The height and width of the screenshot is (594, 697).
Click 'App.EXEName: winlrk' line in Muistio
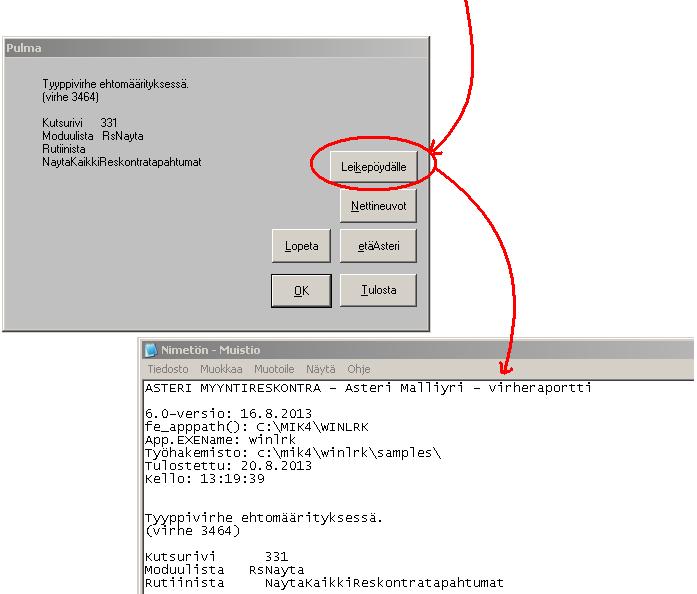click(x=220, y=440)
